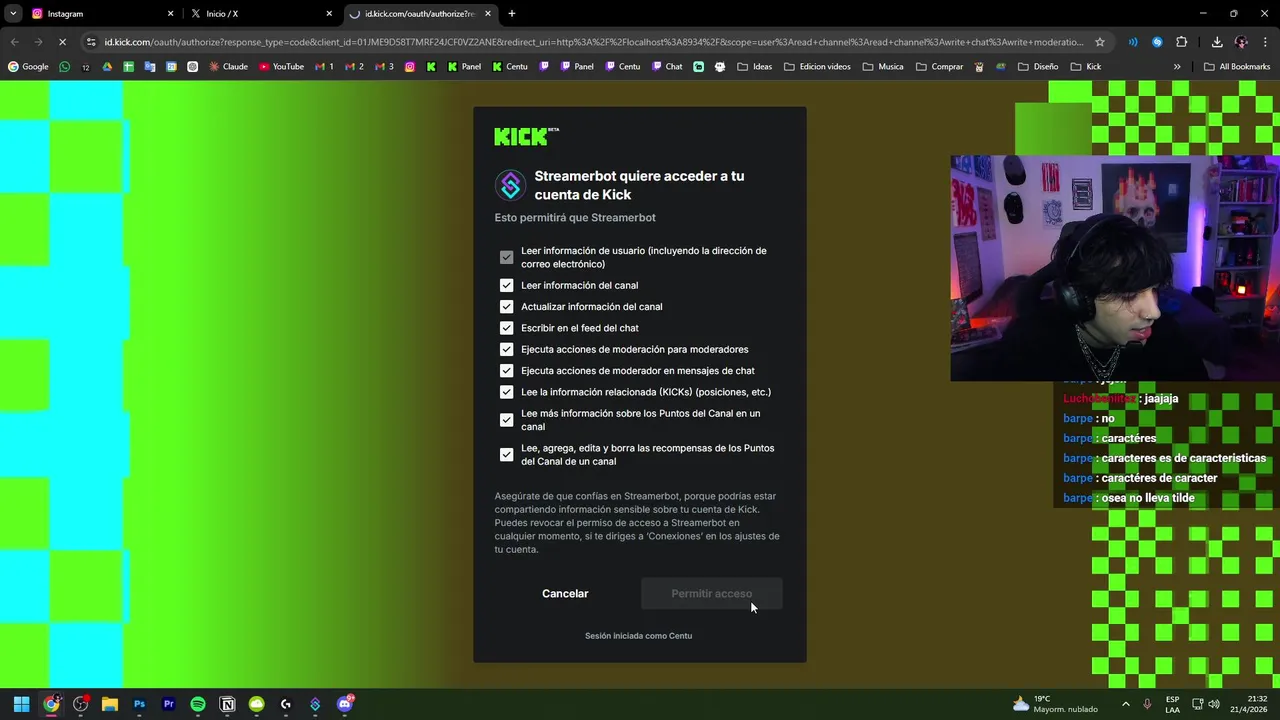Open the Kick 'Panel' bookmark
The width and height of the screenshot is (1280, 720).
[464, 67]
